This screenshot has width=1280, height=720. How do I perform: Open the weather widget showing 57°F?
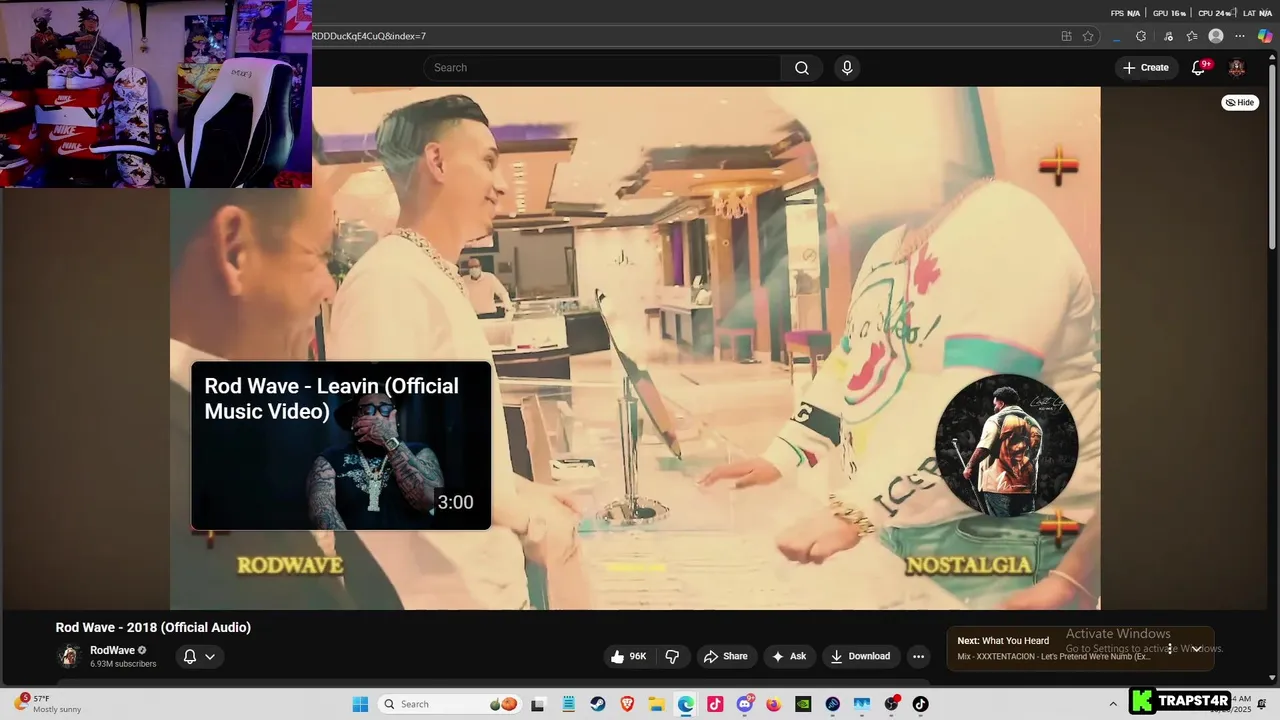click(x=48, y=704)
